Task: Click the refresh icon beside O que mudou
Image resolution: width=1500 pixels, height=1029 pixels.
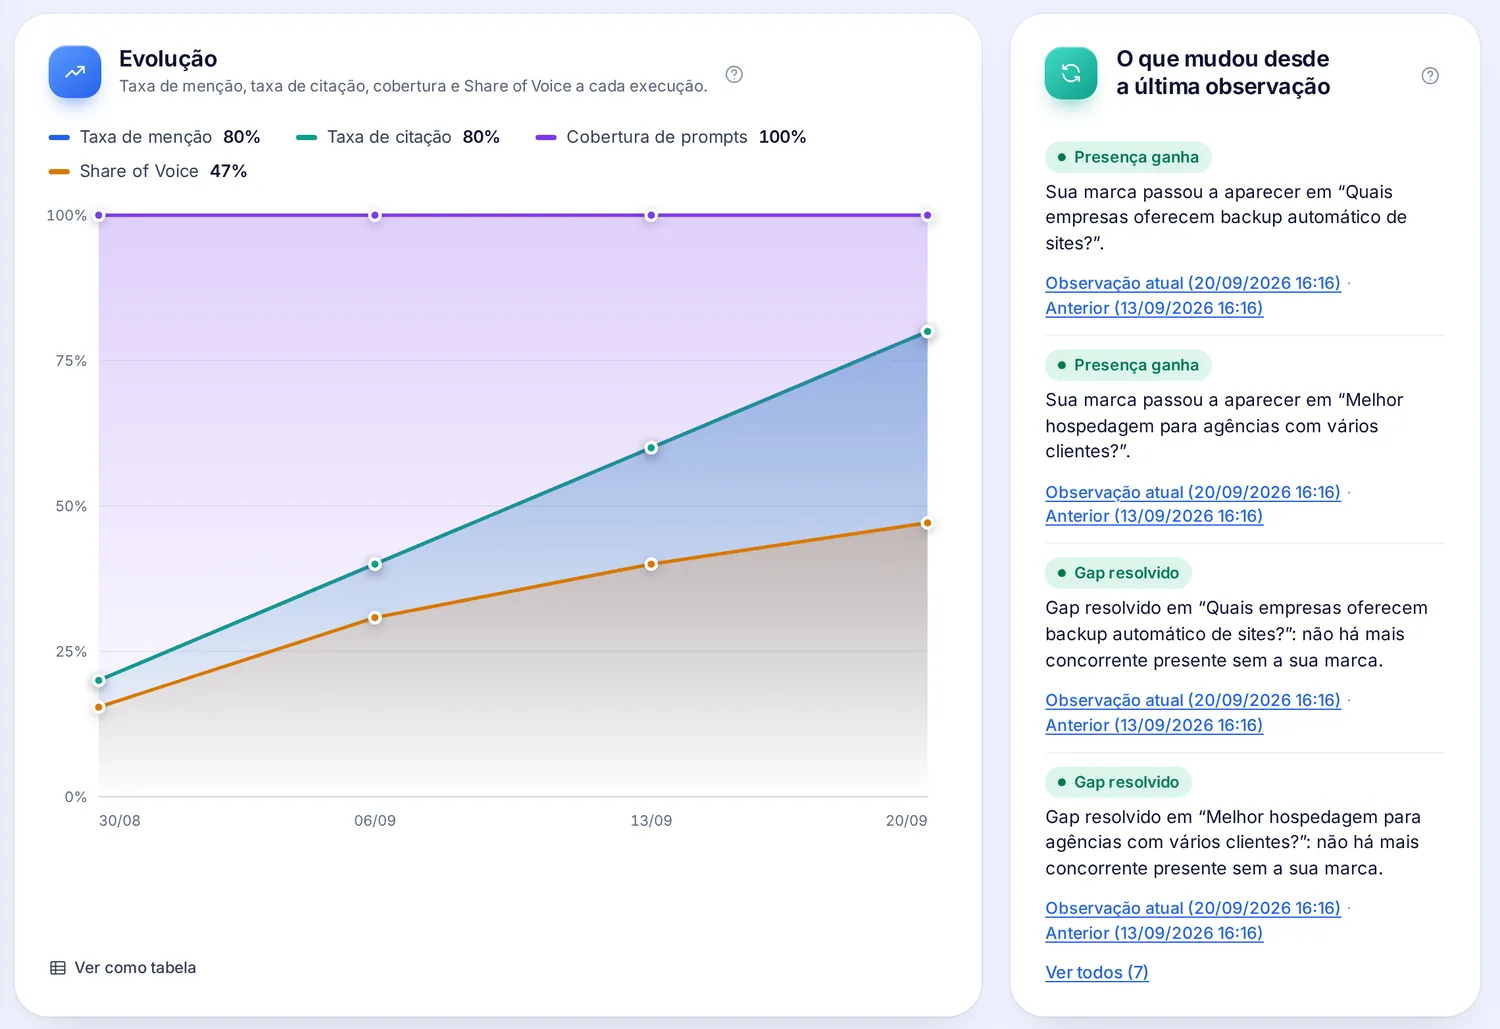Action: [1071, 73]
